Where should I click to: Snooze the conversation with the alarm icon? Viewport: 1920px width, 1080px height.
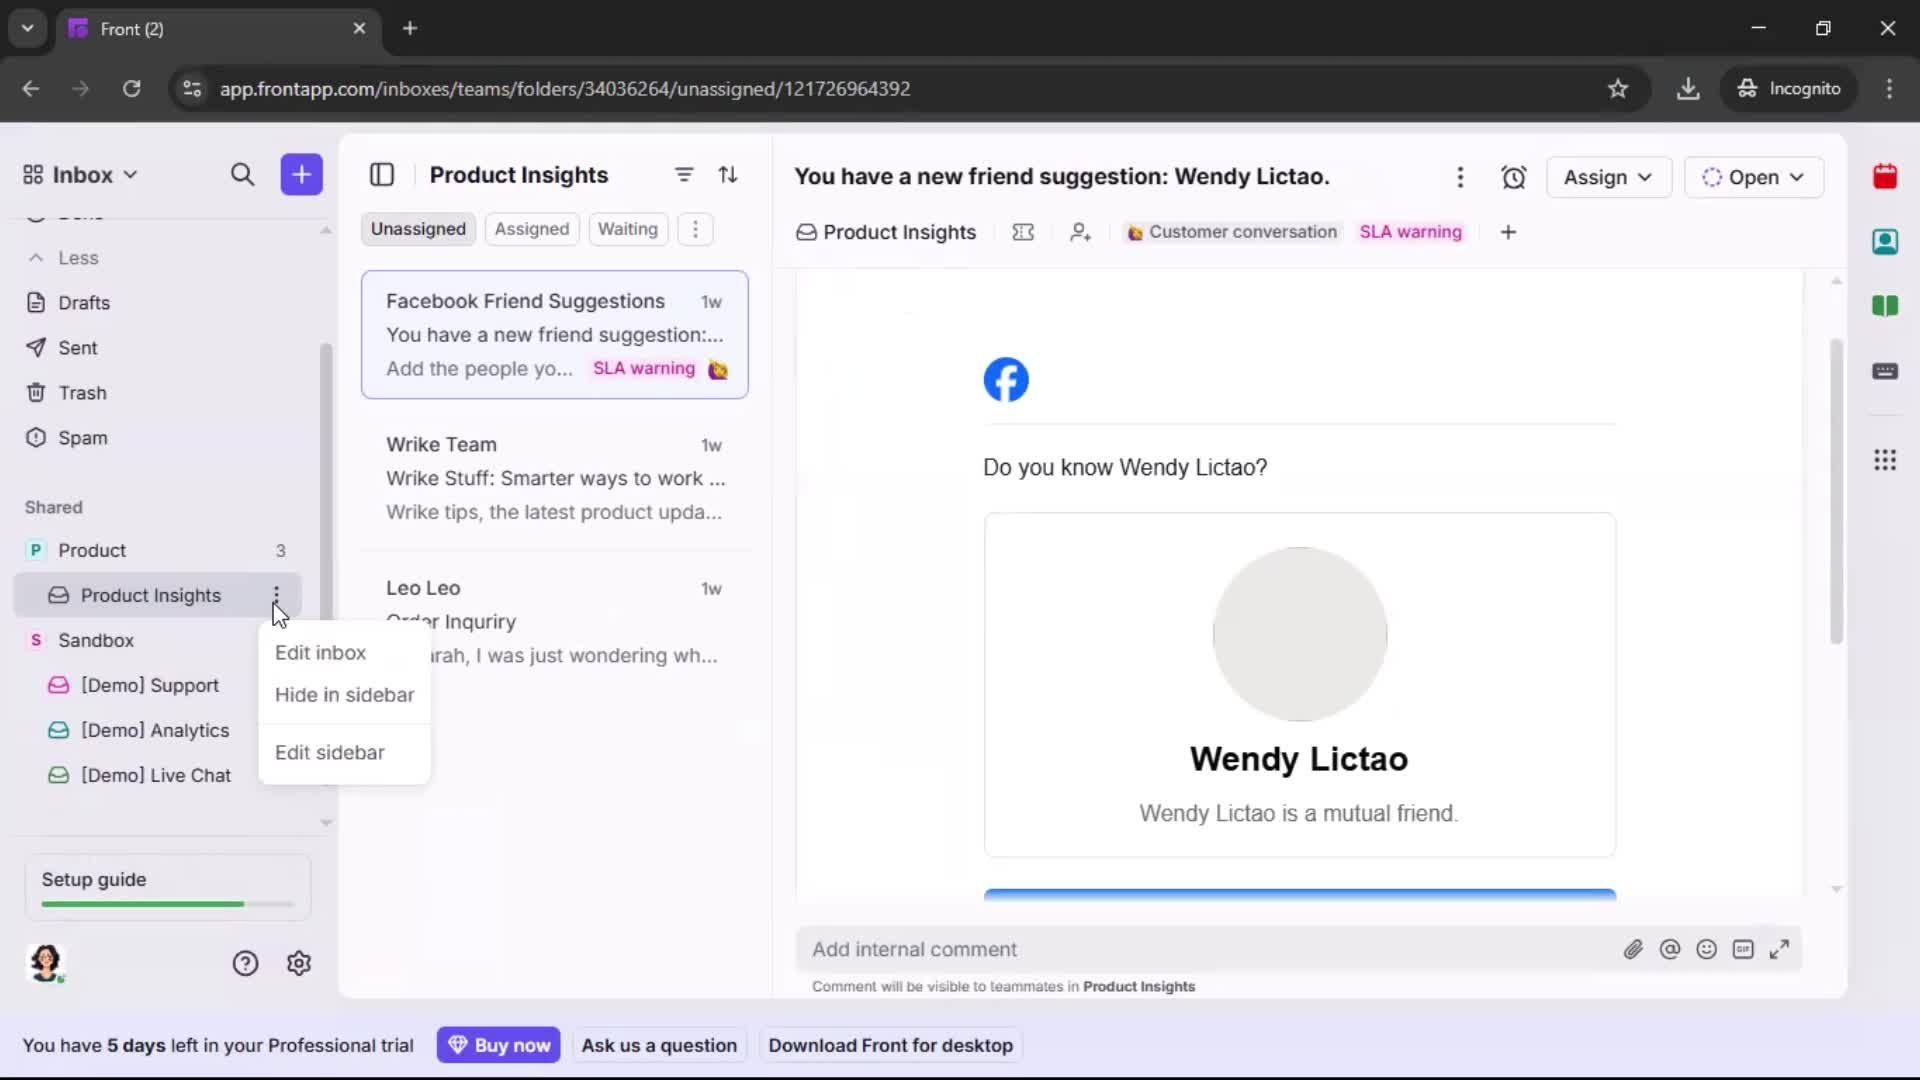pyautogui.click(x=1514, y=177)
